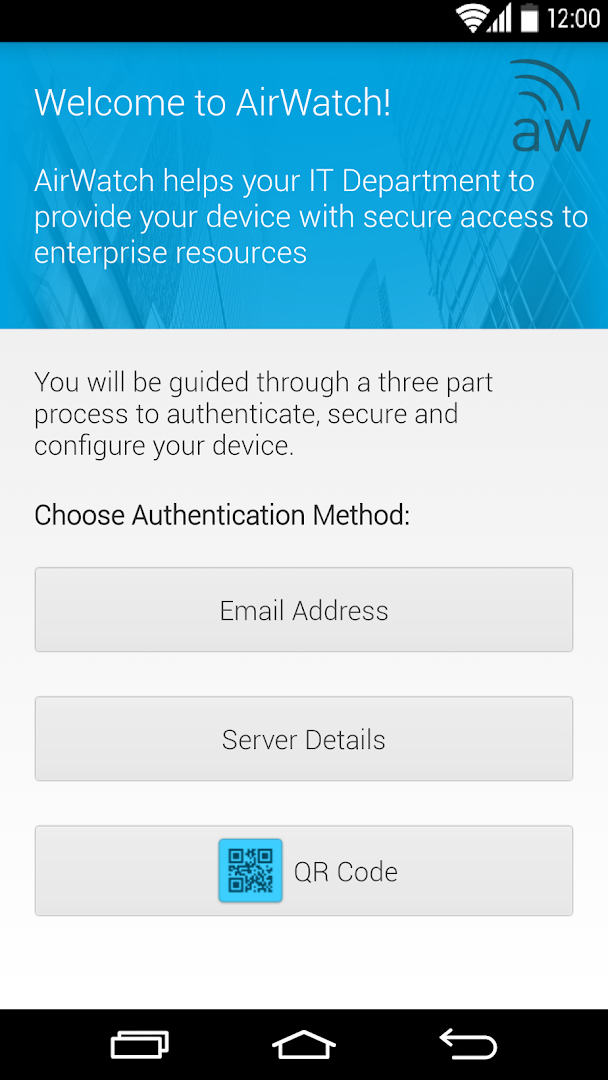Tap the Wi-Fi status icon
The image size is (608, 1080).
(x=473, y=19)
